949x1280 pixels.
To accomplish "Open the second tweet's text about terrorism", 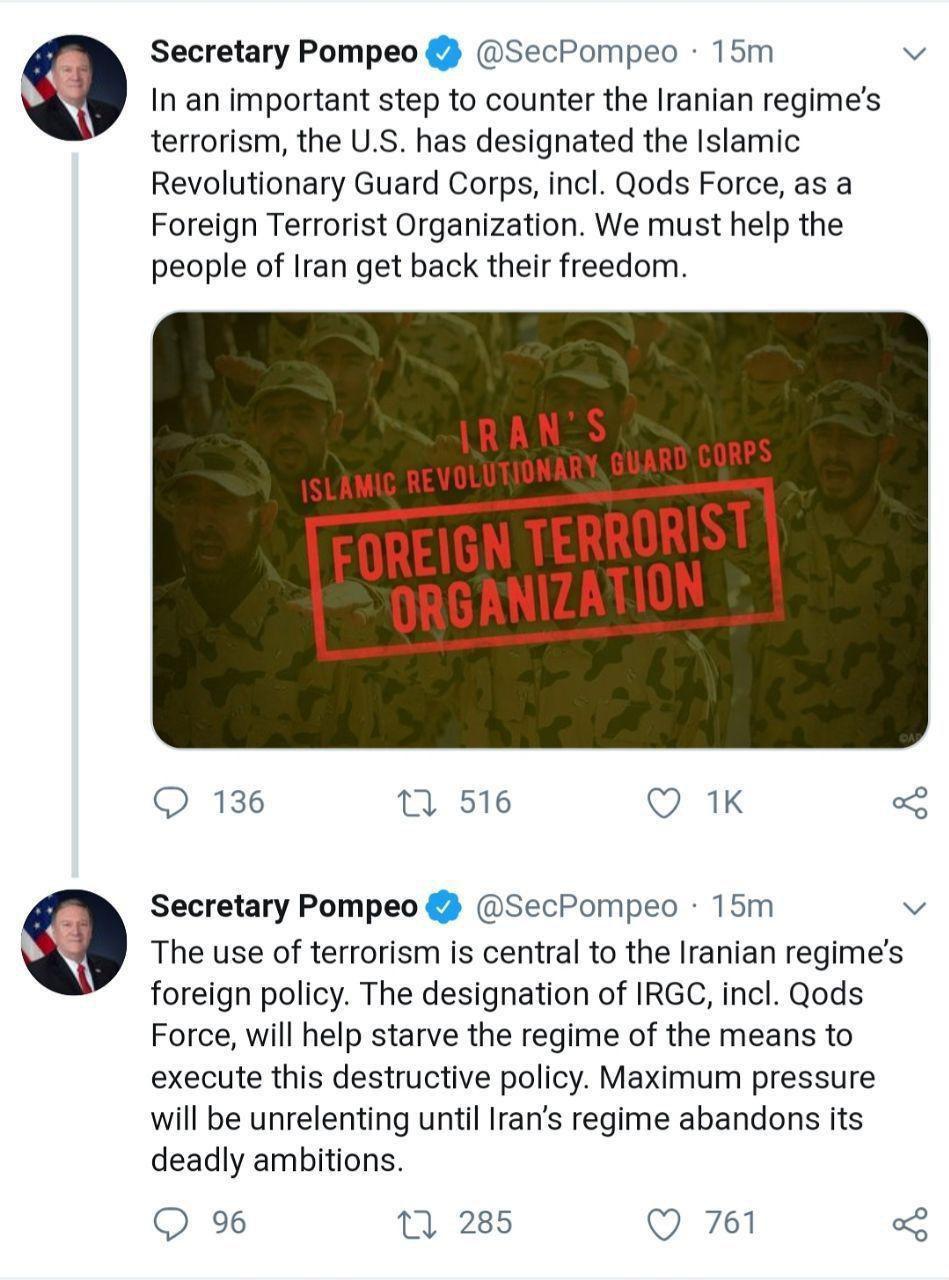I will [x=527, y=1057].
